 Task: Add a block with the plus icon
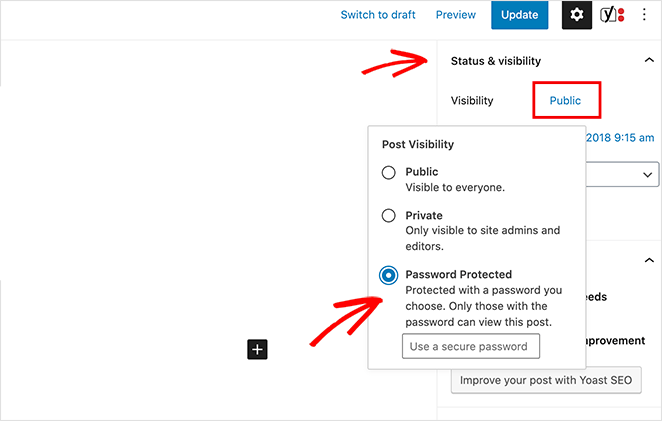pyautogui.click(x=257, y=349)
